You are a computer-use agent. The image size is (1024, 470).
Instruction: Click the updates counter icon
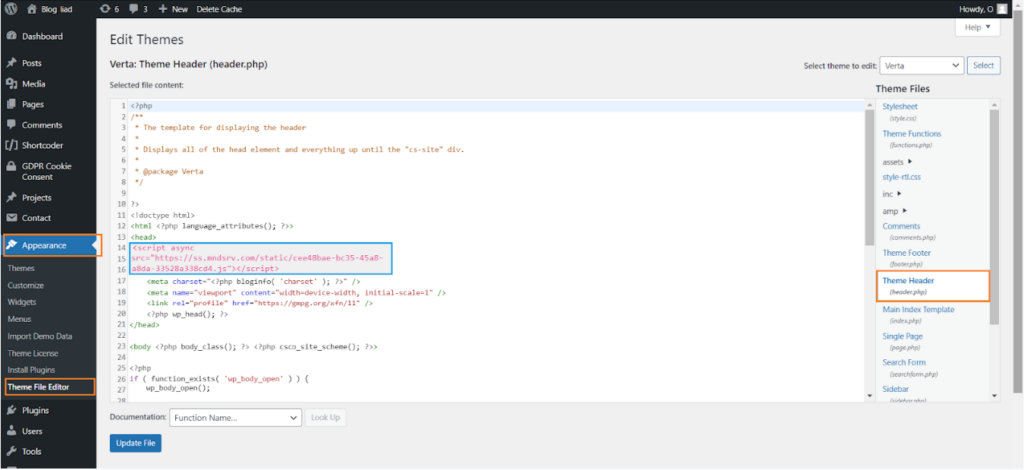(106, 8)
